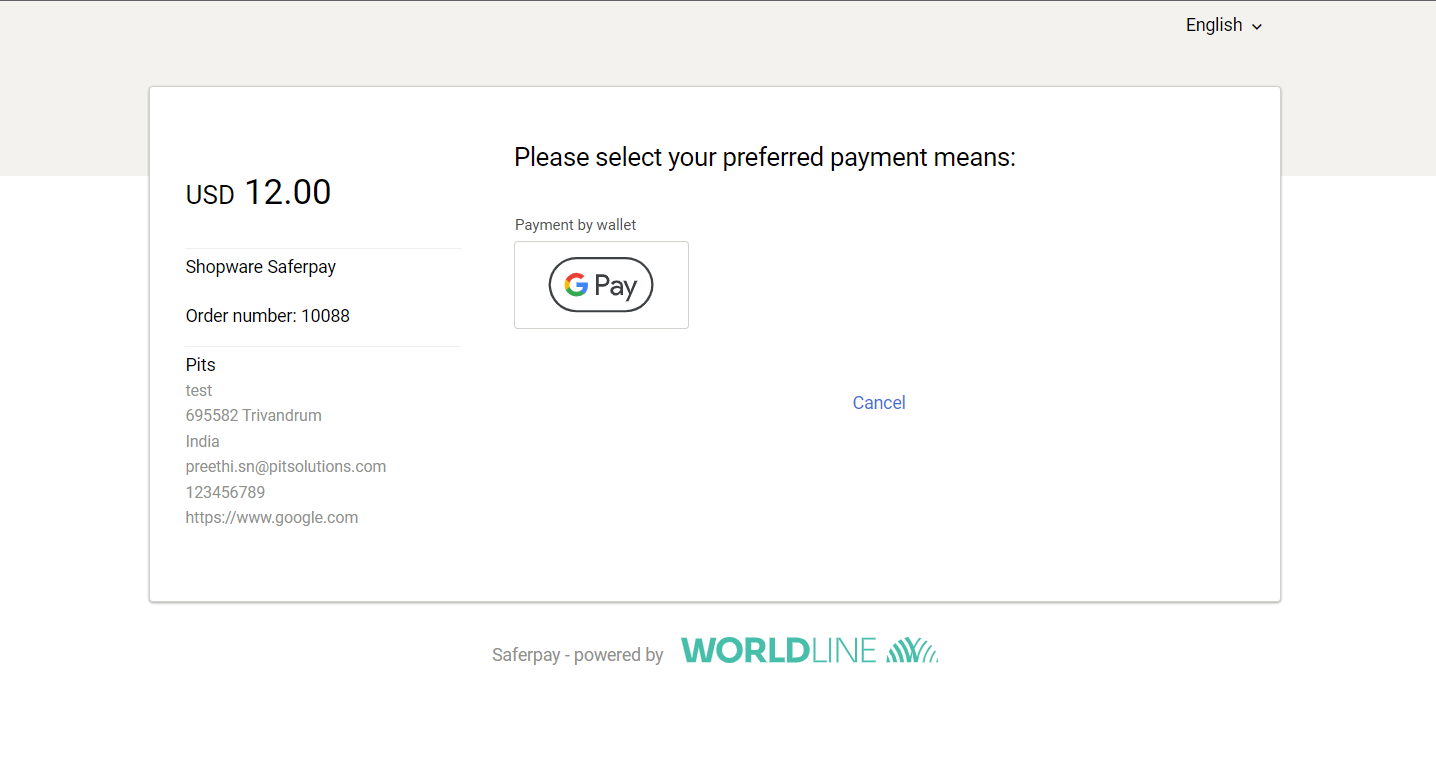The width and height of the screenshot is (1436, 772).
Task: Click the Payment by wallet label
Action: coord(576,225)
